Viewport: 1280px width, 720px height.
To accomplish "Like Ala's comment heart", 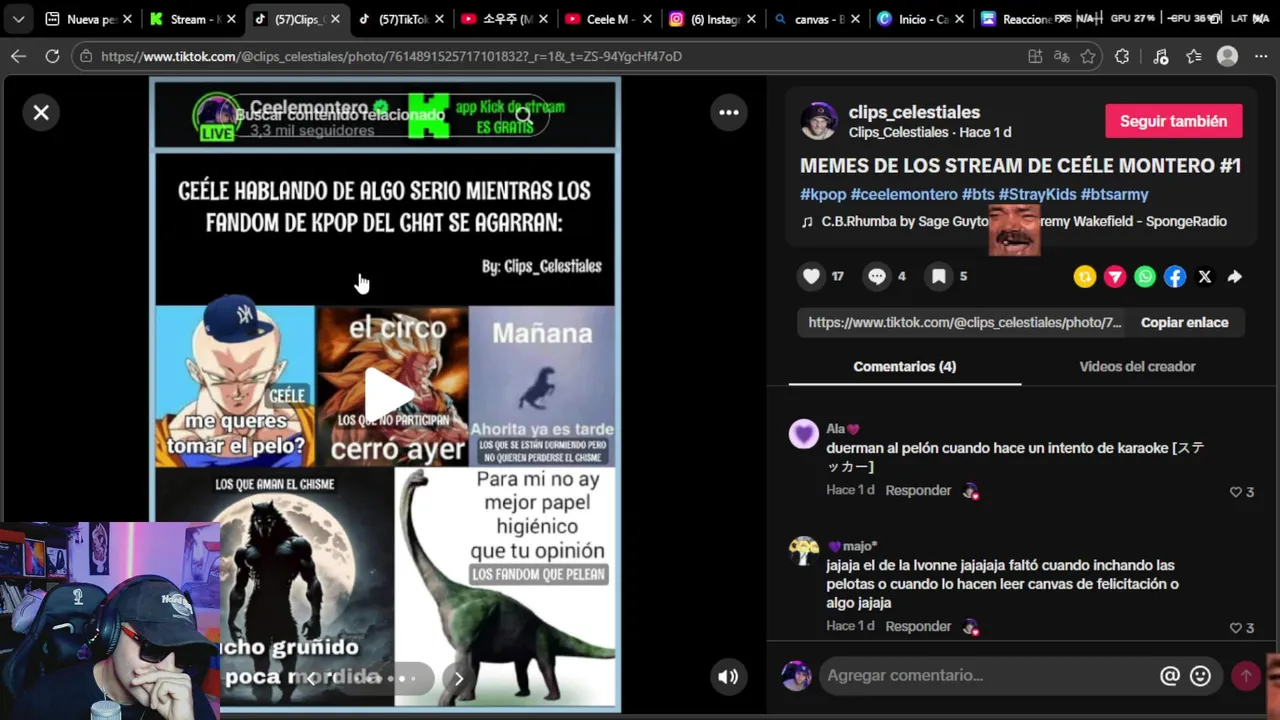I will [1236, 492].
